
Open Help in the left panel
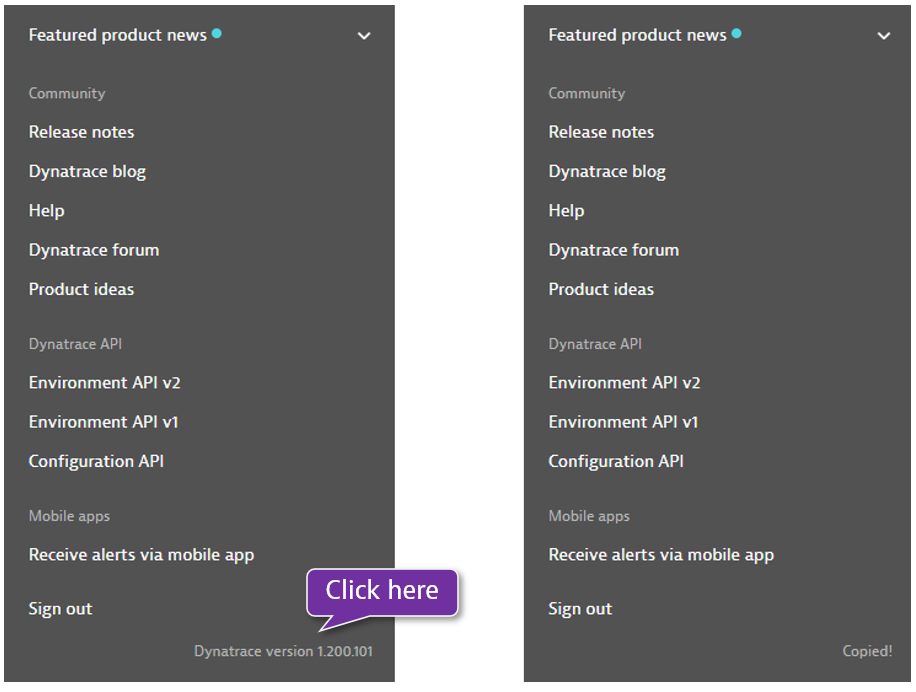[x=46, y=211]
